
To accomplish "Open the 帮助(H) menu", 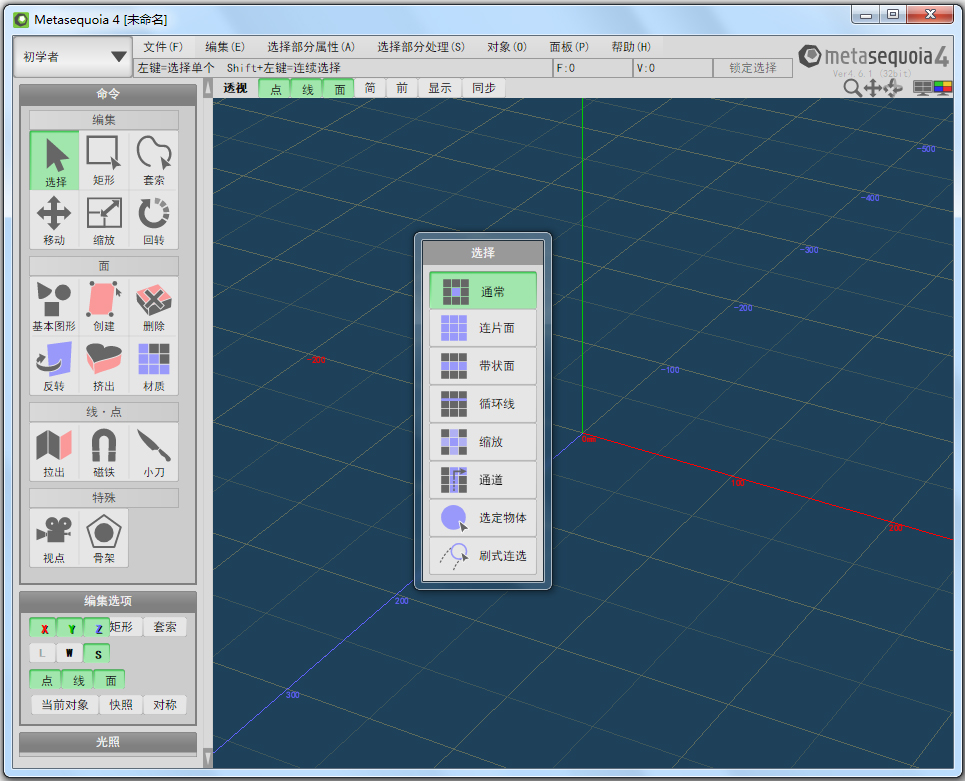I will pyautogui.click(x=631, y=47).
